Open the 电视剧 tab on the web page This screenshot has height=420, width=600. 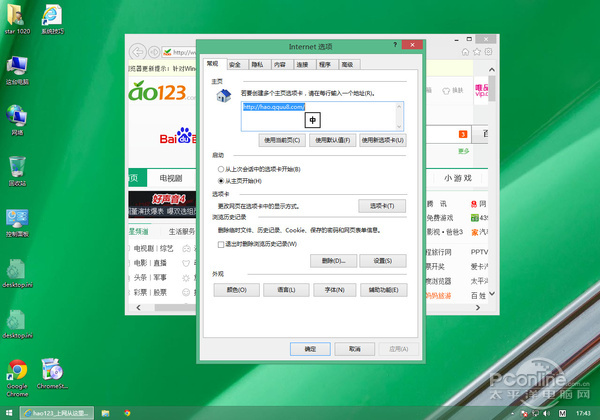coord(171,178)
